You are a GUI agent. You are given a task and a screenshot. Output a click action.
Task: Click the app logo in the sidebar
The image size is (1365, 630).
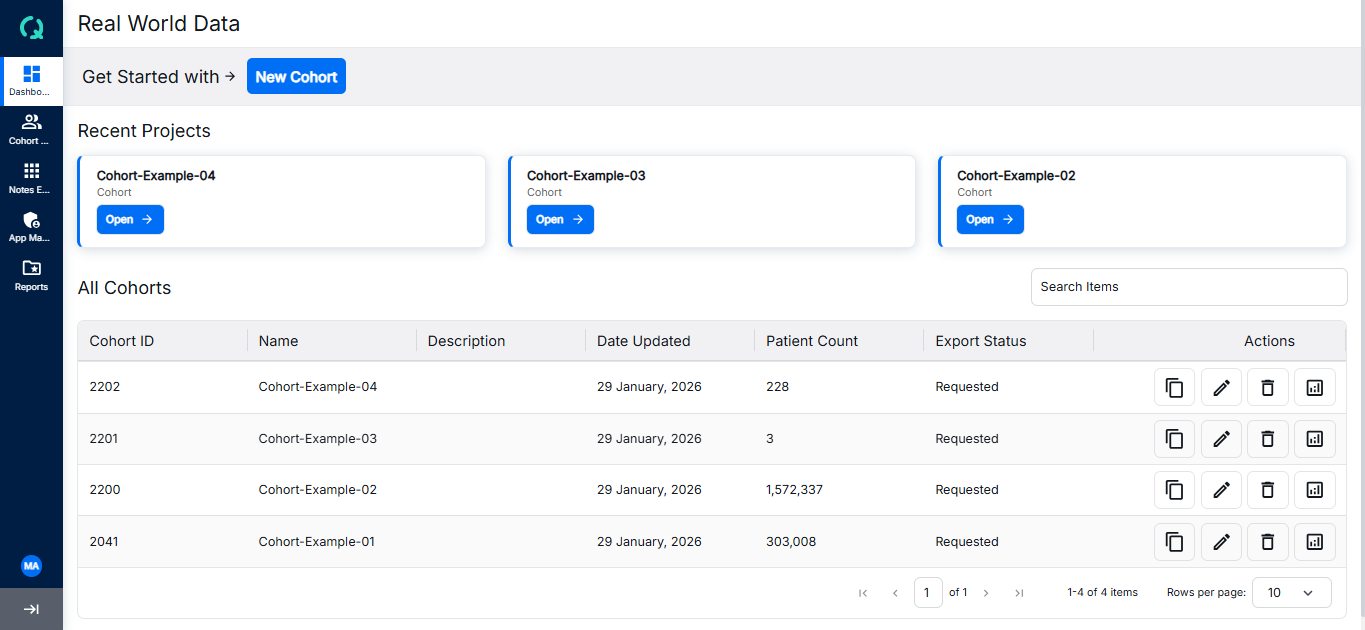[x=31, y=27]
